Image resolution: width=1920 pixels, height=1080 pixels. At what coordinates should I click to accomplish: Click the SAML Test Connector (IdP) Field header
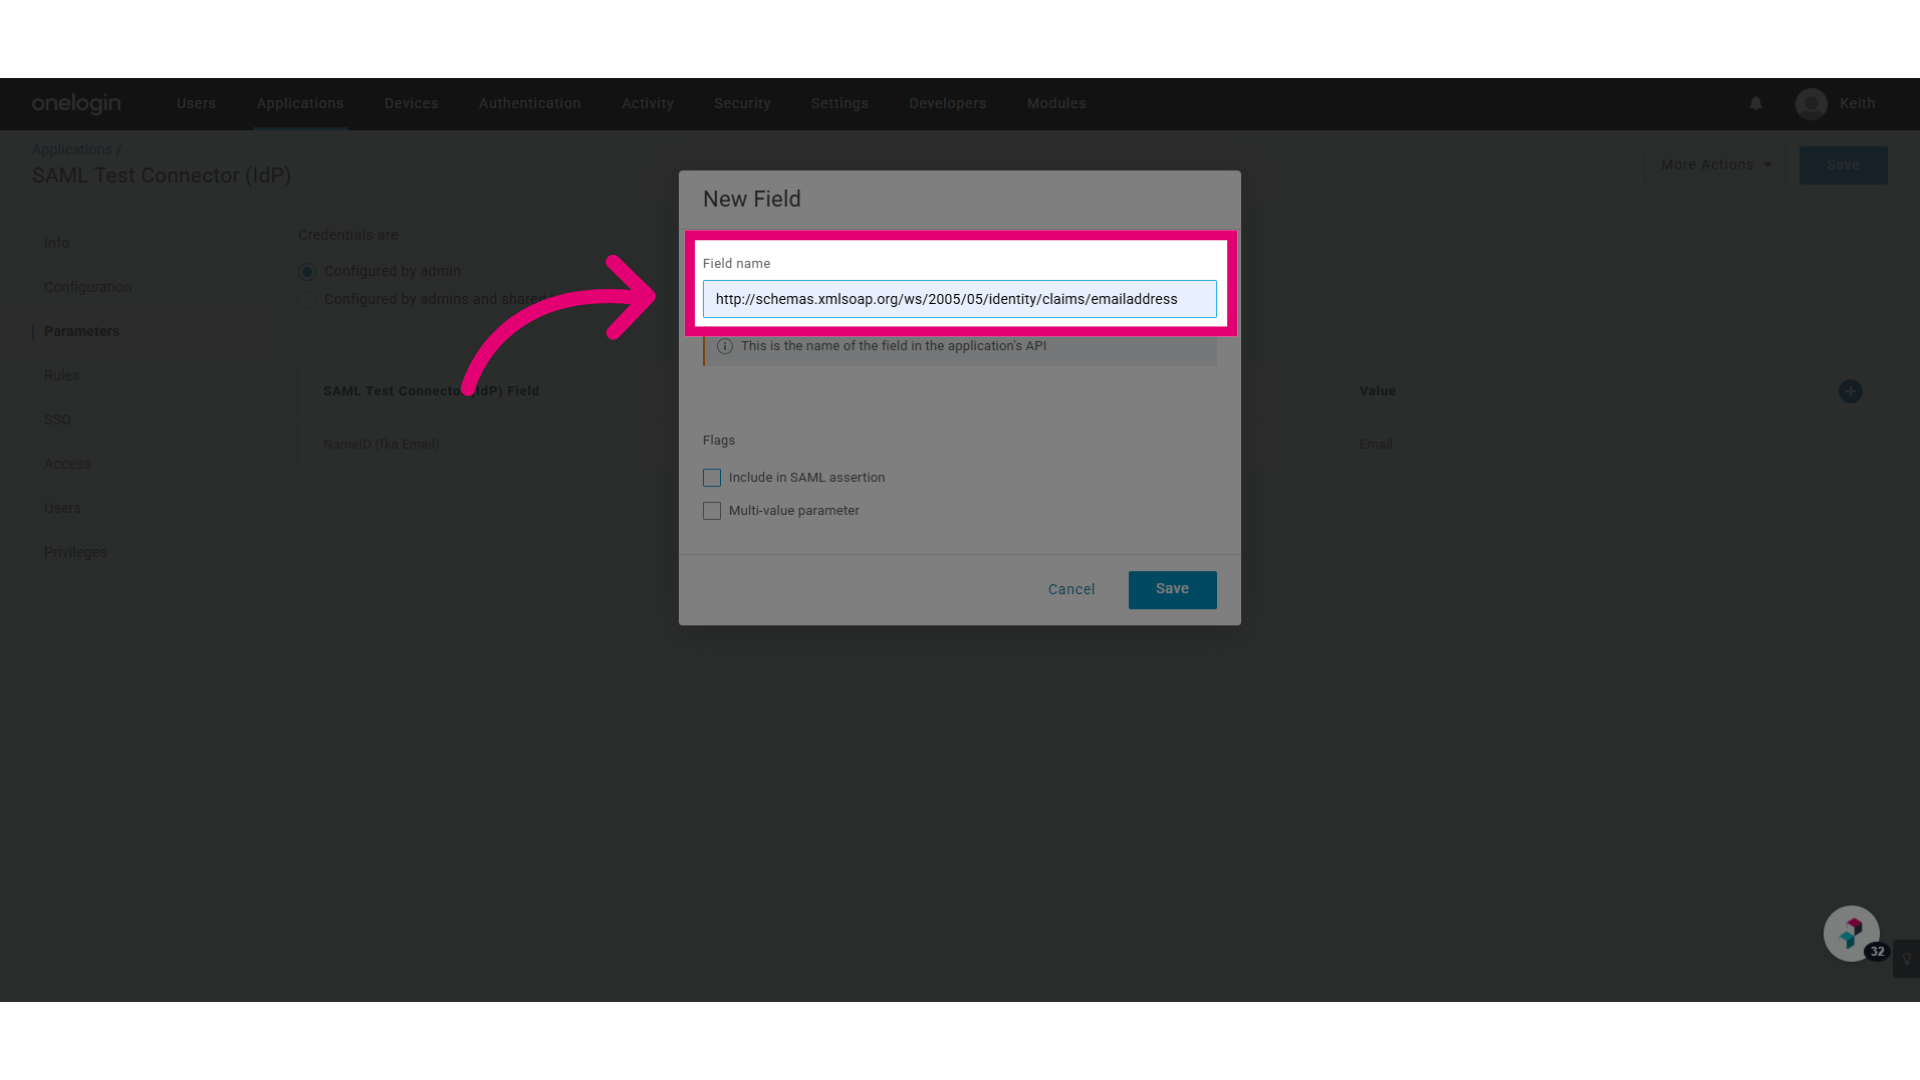431,391
